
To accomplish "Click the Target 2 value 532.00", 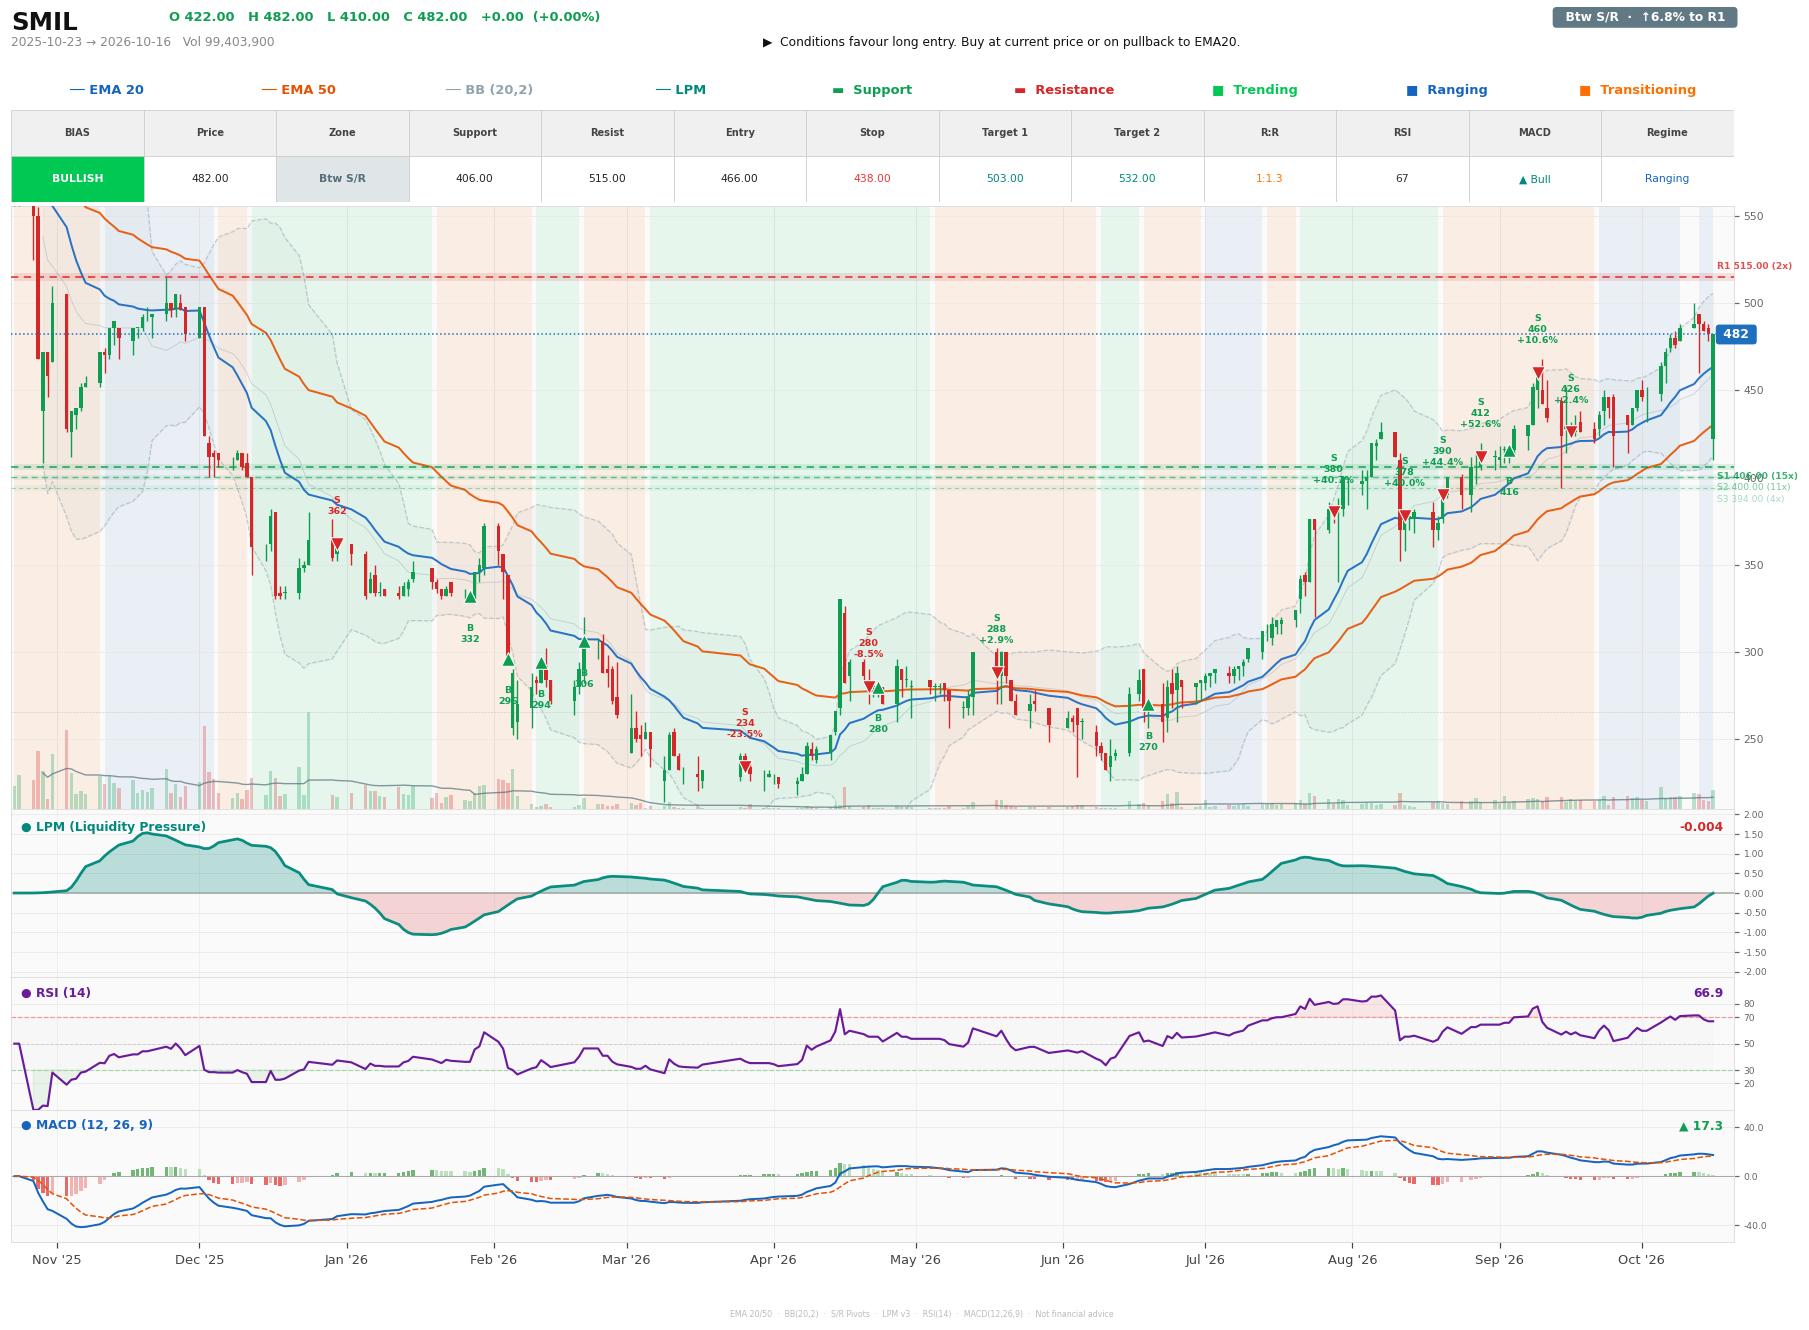I will 1137,179.
